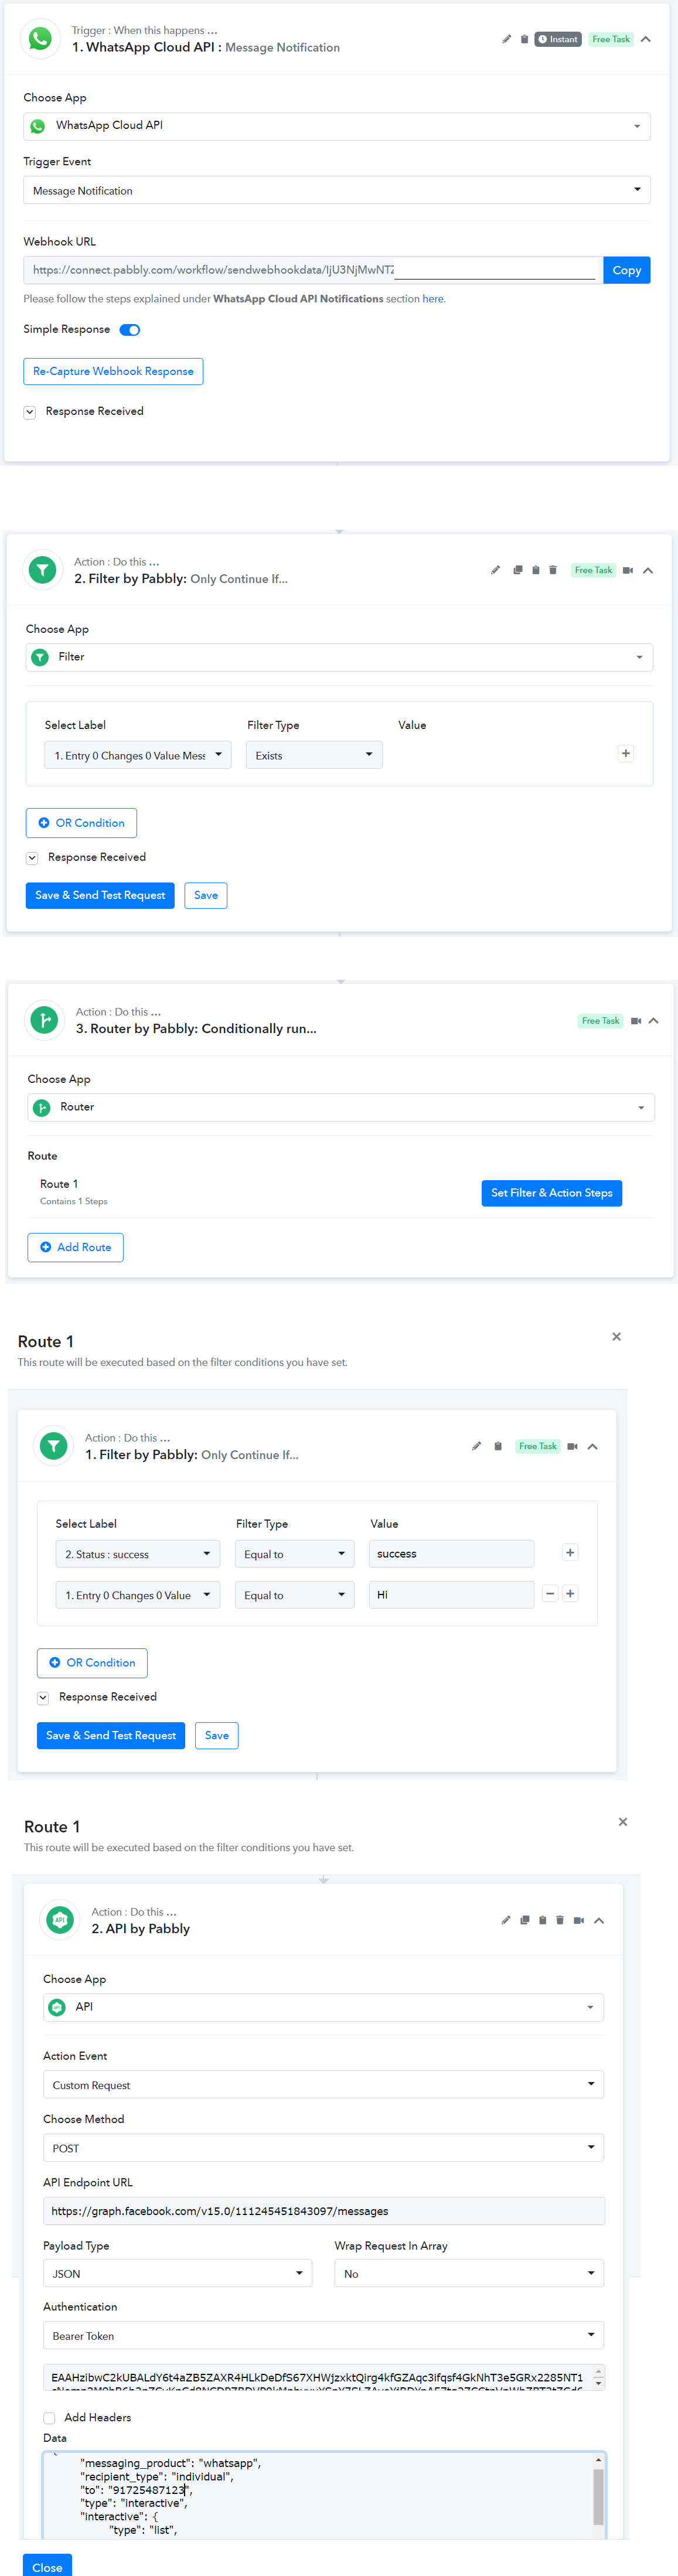678x2576 pixels.
Task: Click the duplicate icon on step 2 Filter by Pabbly
Action: pos(518,570)
